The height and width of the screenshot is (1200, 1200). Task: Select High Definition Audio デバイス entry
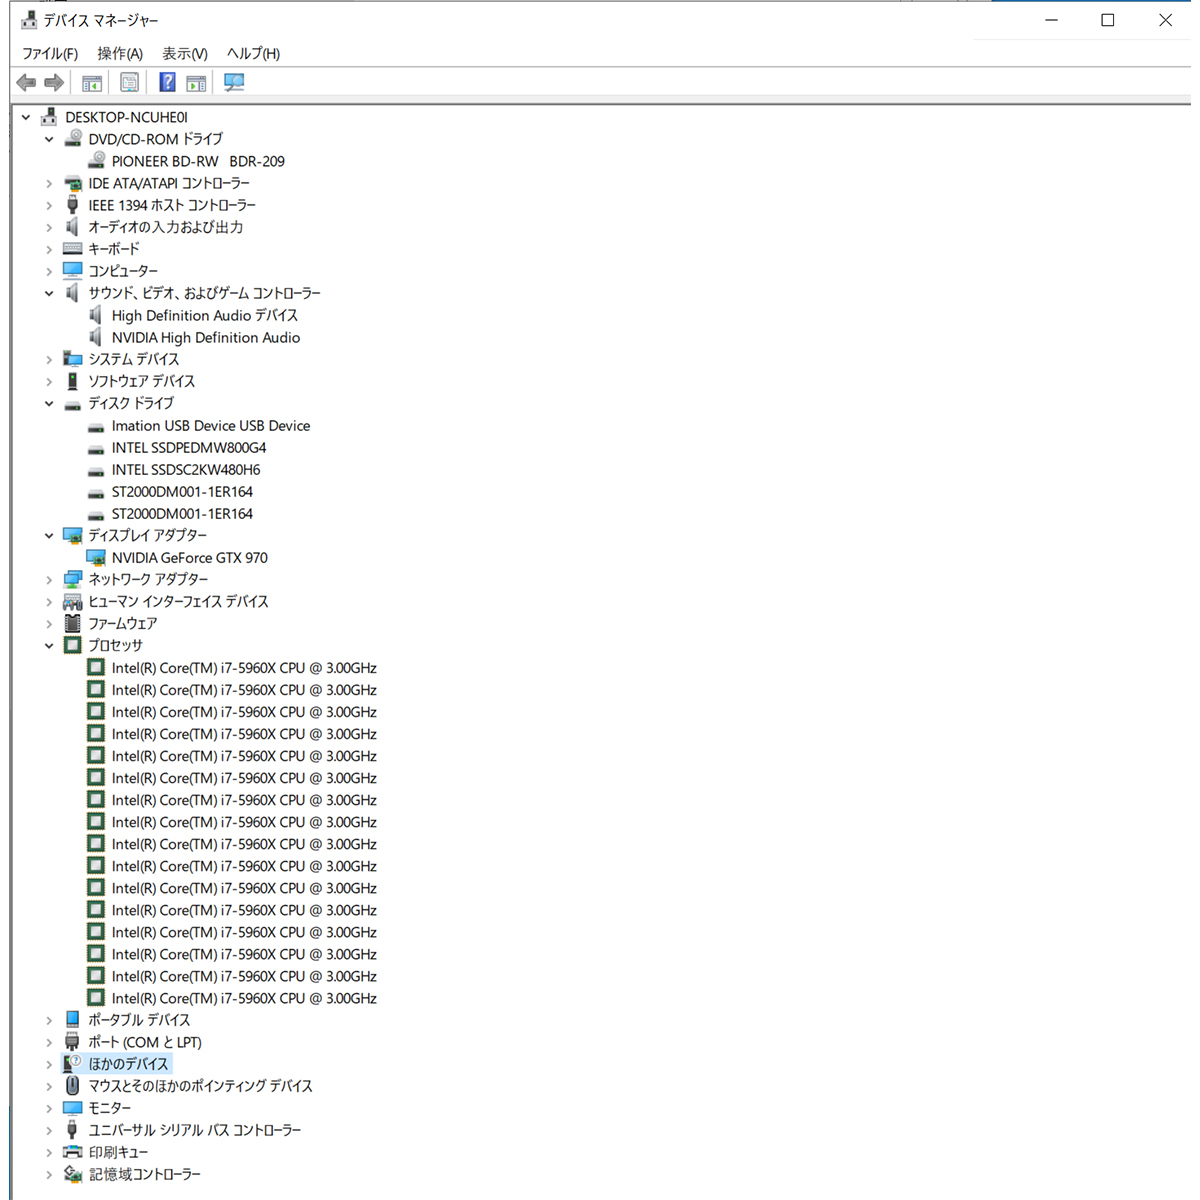tap(205, 315)
